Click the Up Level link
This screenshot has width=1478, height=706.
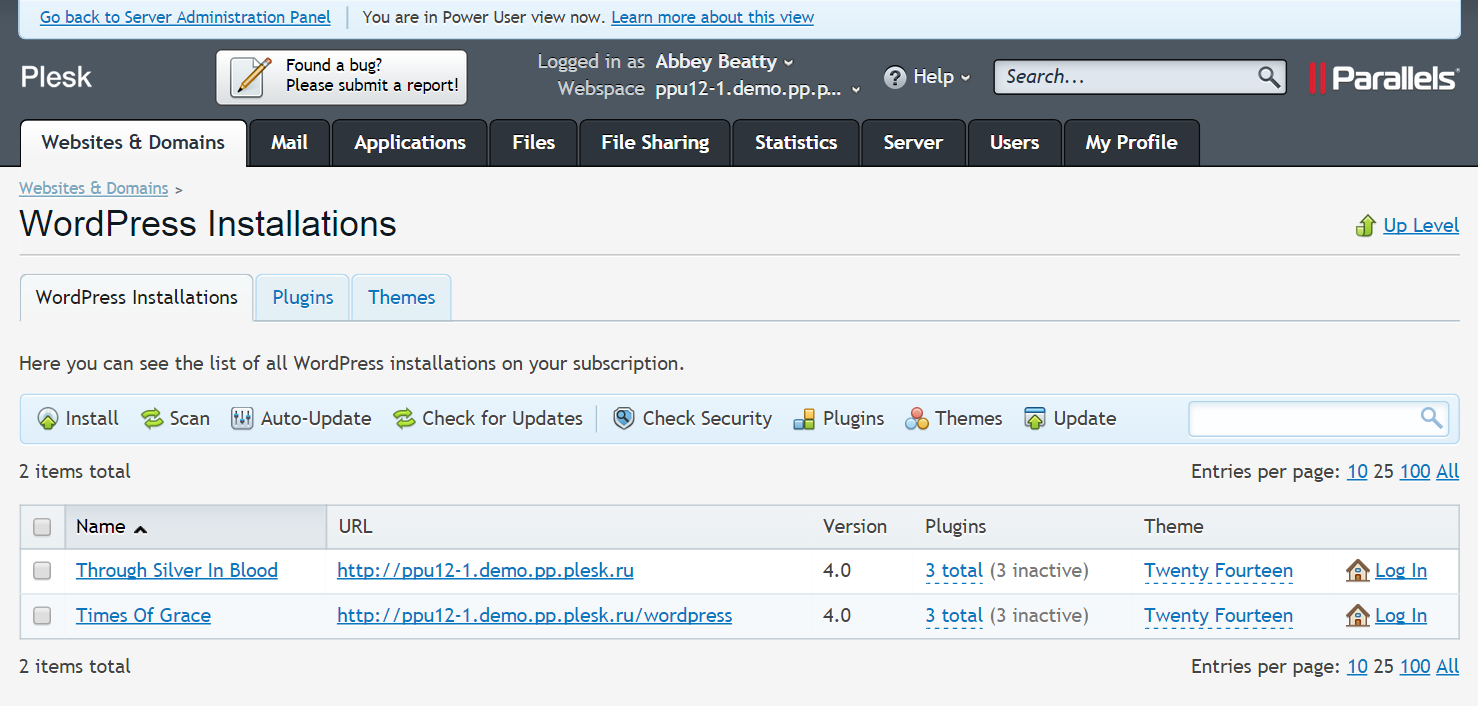1421,226
